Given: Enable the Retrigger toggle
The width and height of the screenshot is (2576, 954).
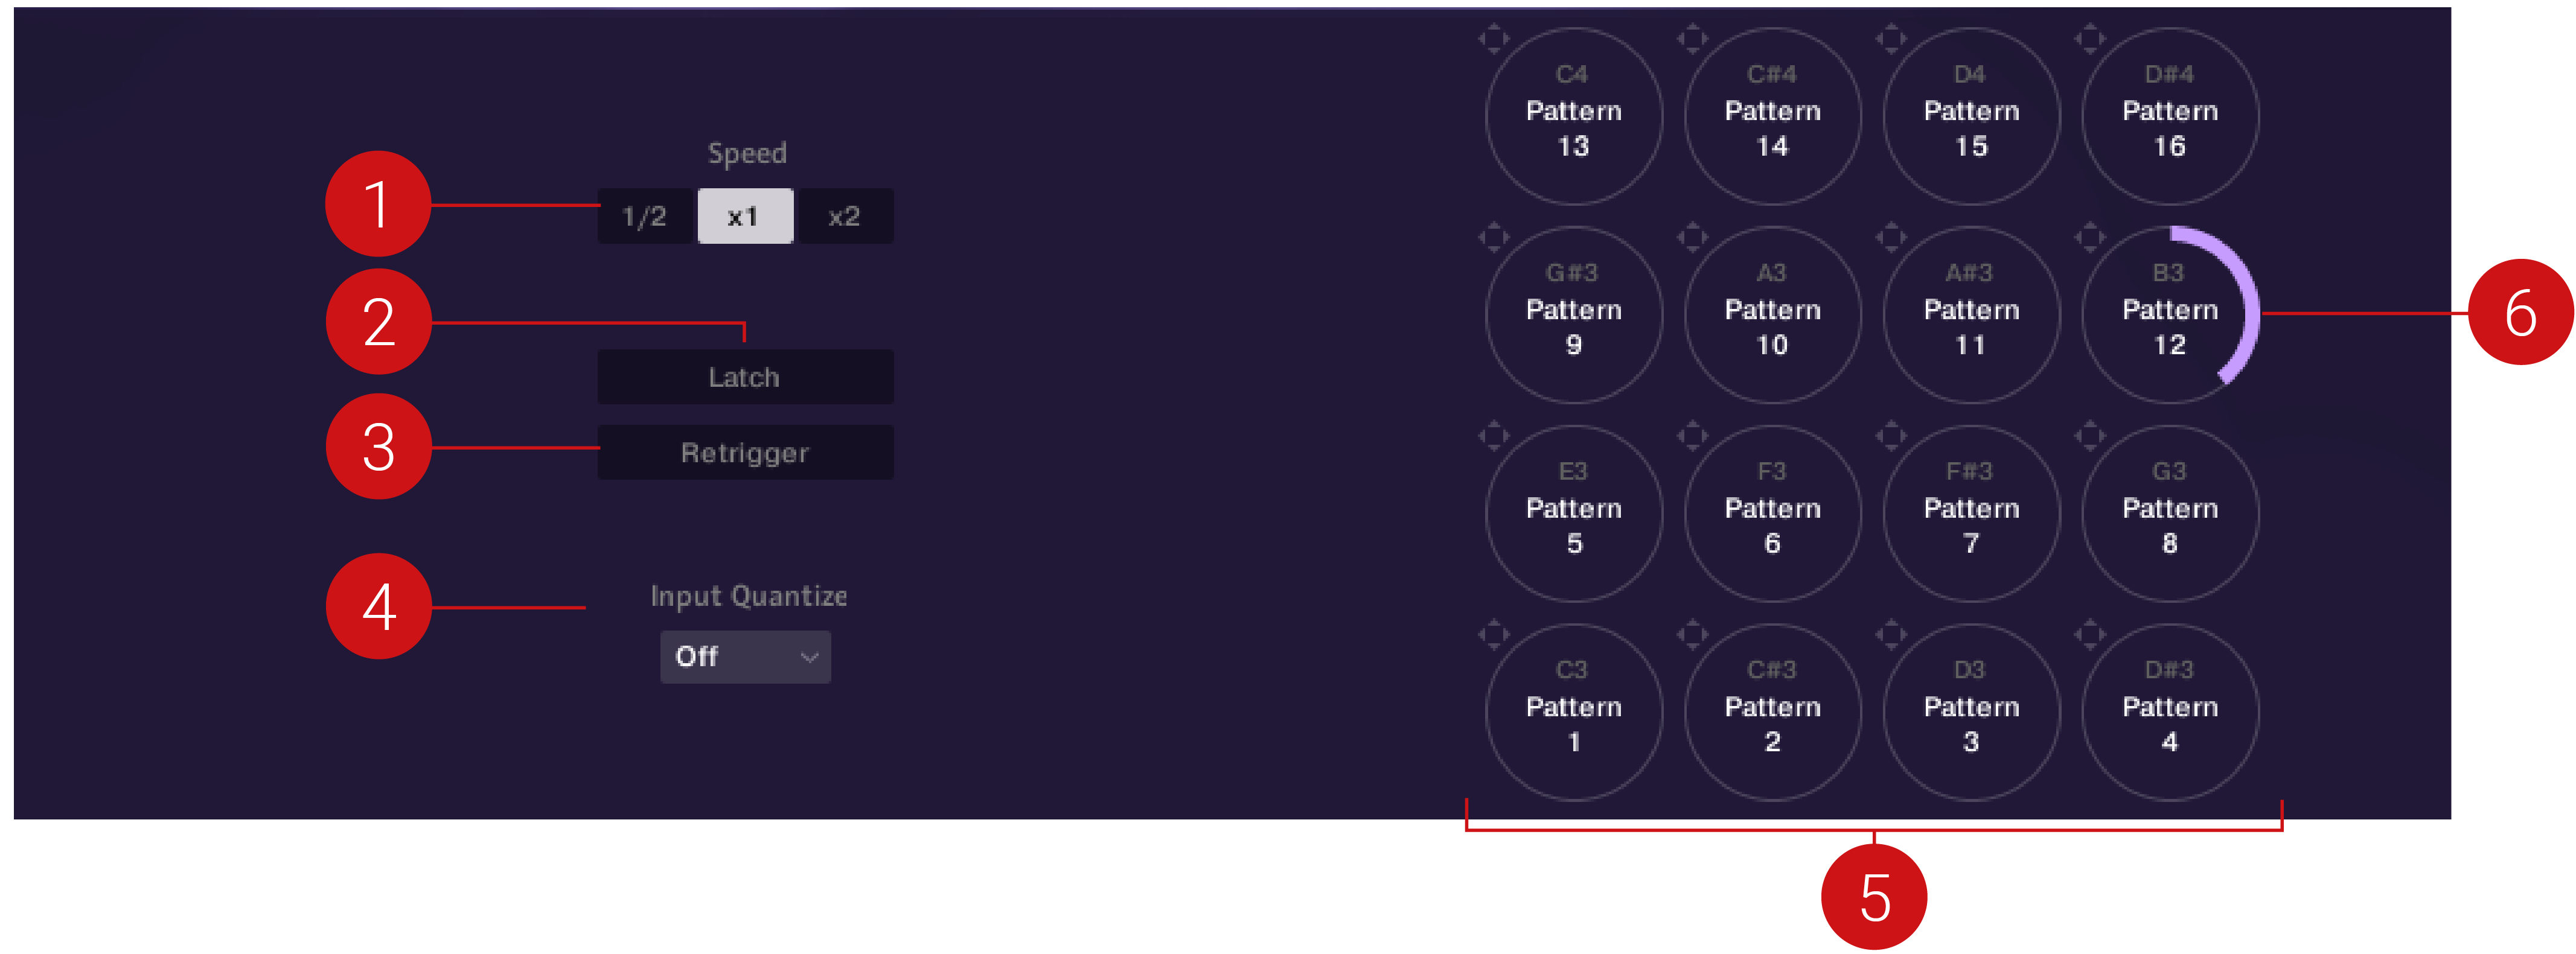Looking at the screenshot, I should pos(745,452).
